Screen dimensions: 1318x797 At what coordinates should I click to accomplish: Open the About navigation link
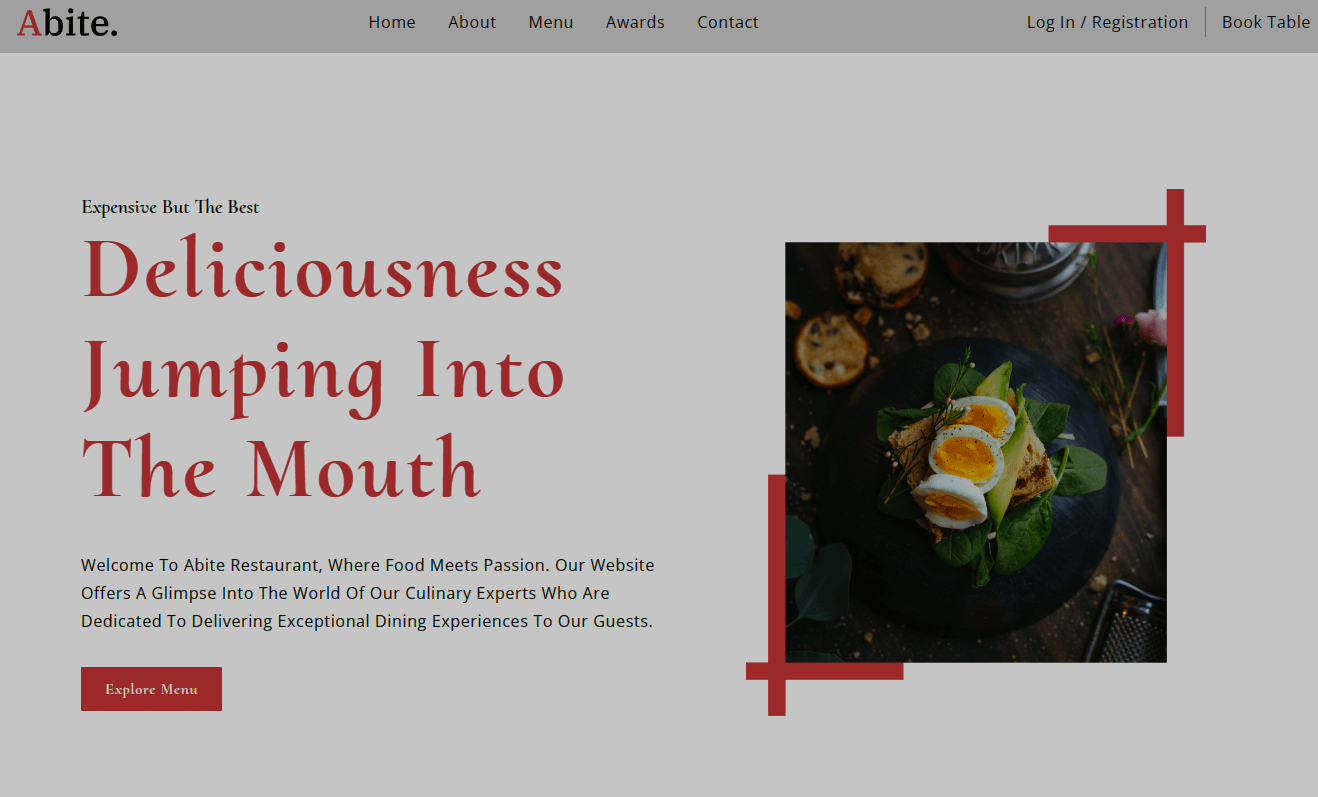coord(472,22)
